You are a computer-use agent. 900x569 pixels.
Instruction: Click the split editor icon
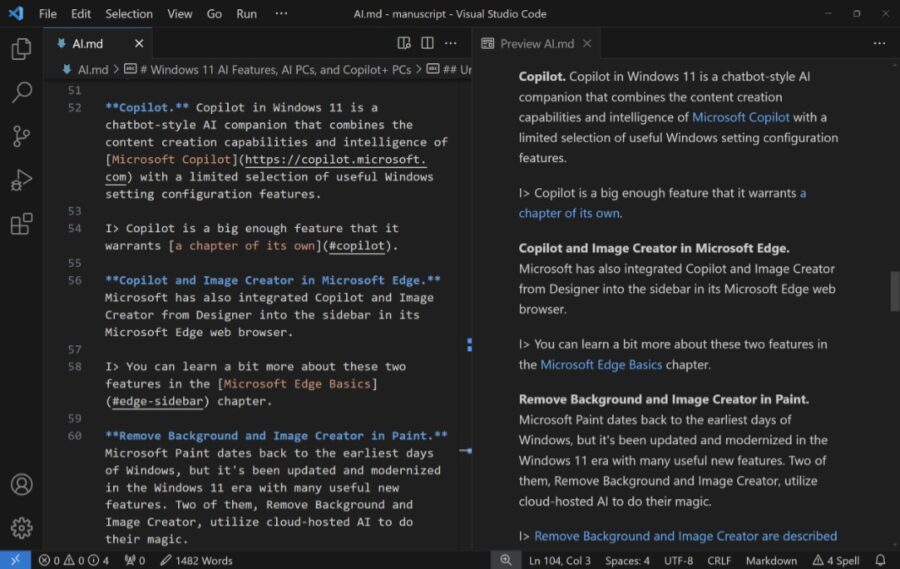(427, 44)
